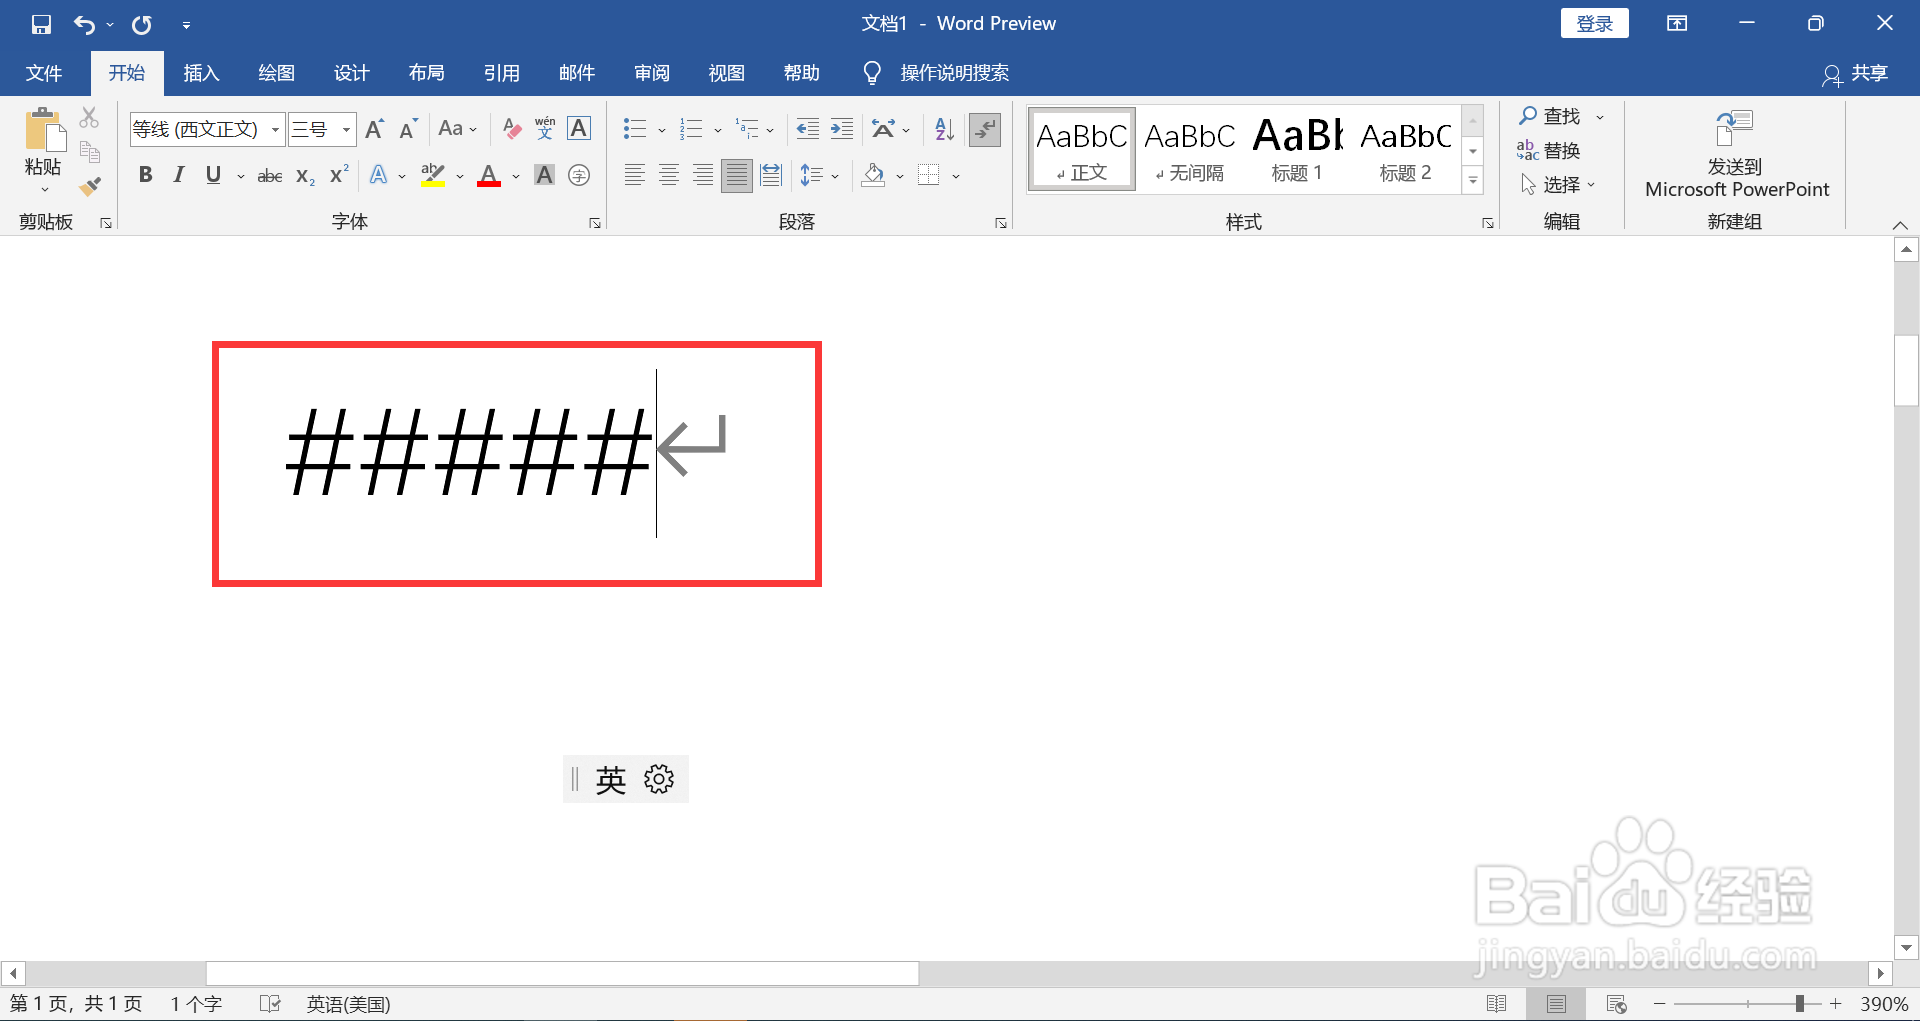Save the document with the floppy icon
The width and height of the screenshot is (1920, 1021).
click(x=41, y=24)
